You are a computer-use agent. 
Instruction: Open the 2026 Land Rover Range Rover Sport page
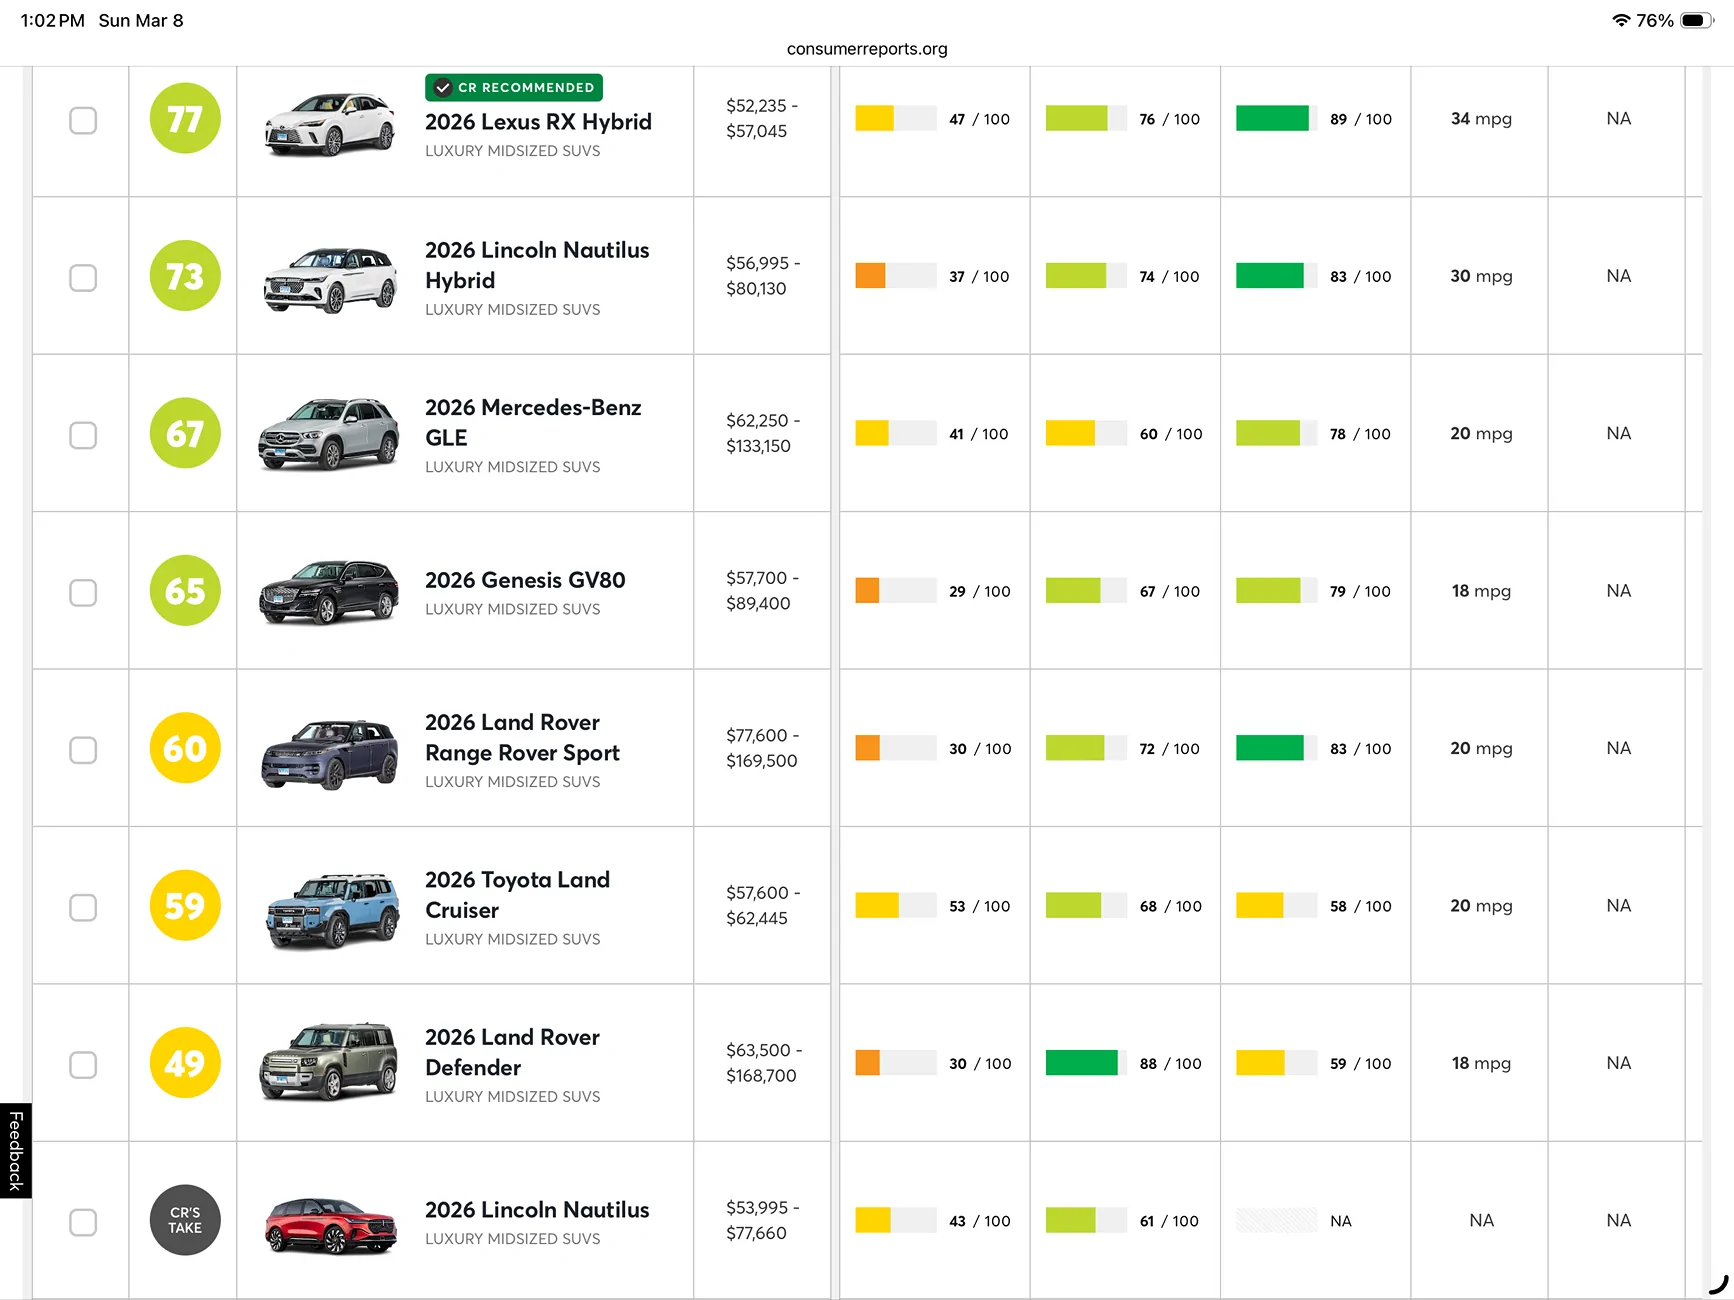point(521,737)
